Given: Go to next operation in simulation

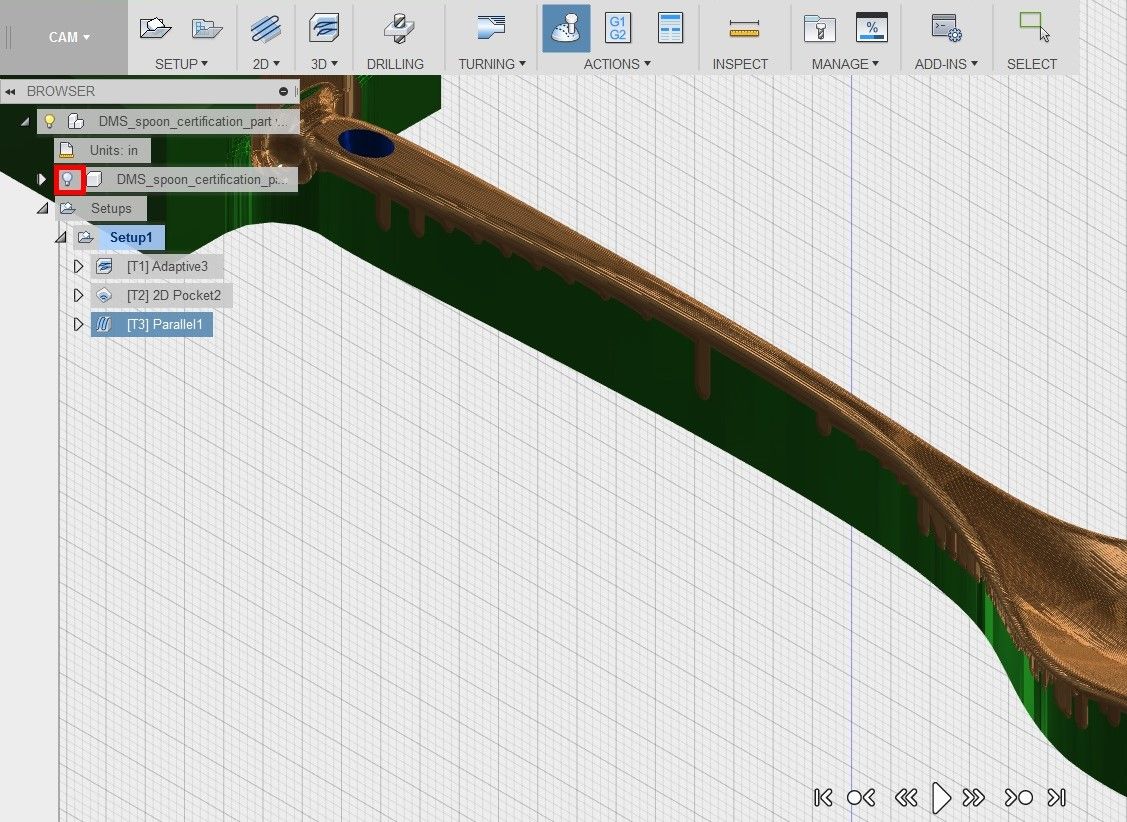Looking at the screenshot, I should click(x=1019, y=798).
